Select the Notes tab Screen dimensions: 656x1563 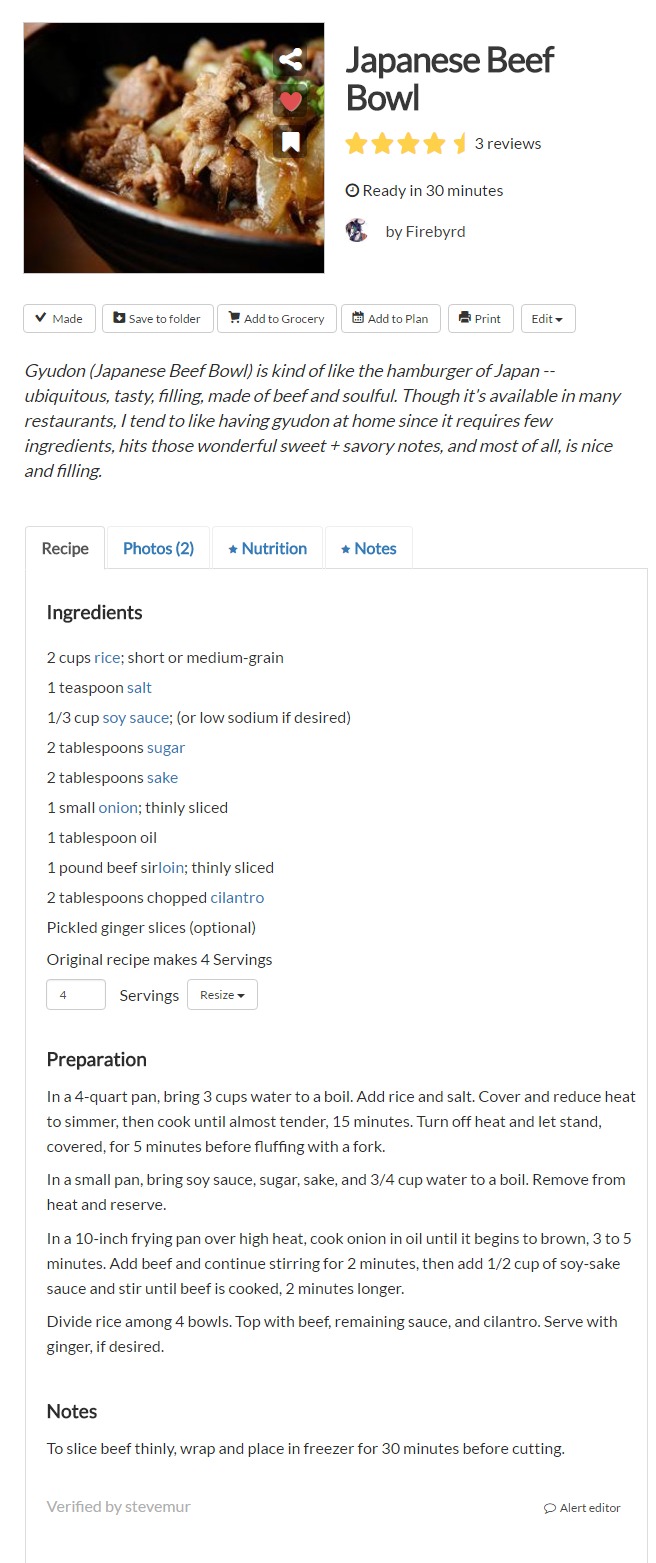tap(368, 548)
